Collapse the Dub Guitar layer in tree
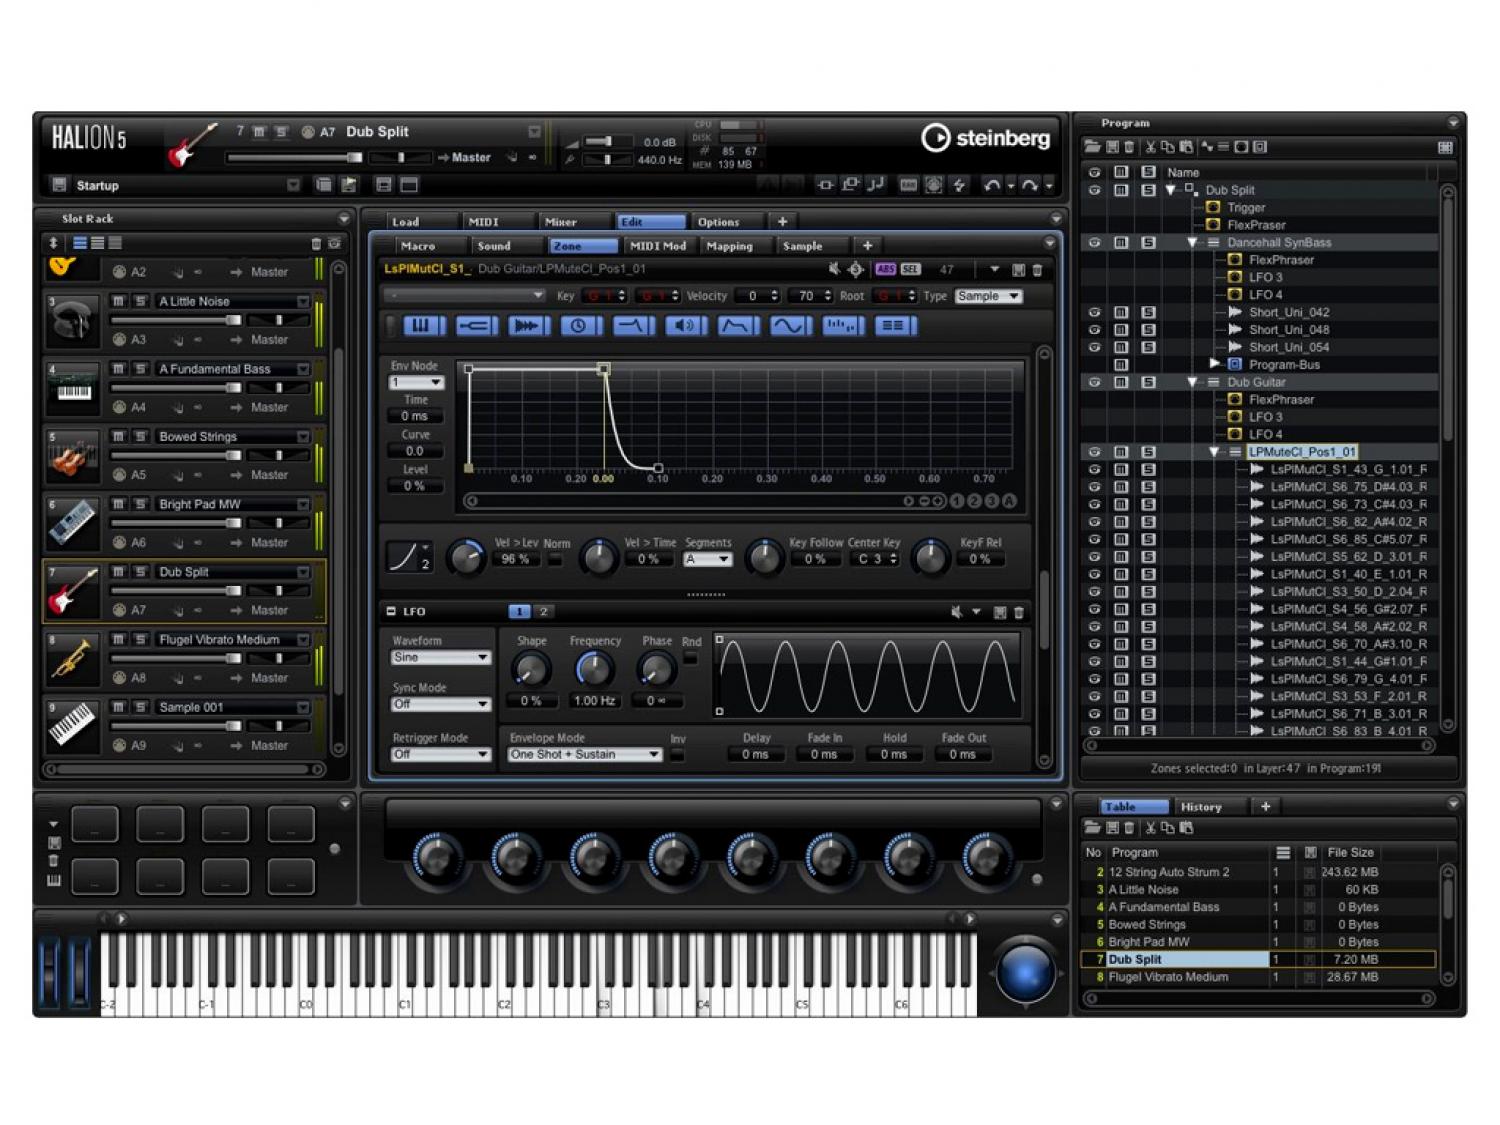This screenshot has height=1125, width=1500. [1192, 382]
